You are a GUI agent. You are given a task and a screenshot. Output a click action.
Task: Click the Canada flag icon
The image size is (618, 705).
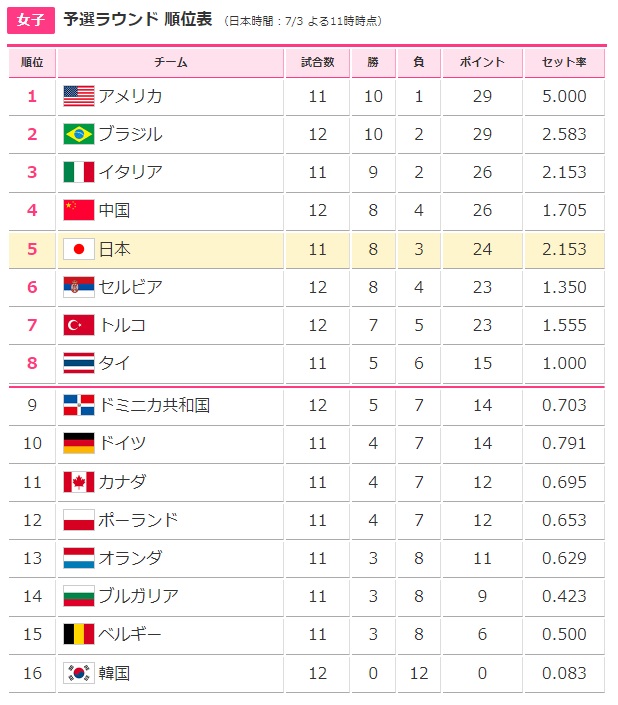coord(78,482)
